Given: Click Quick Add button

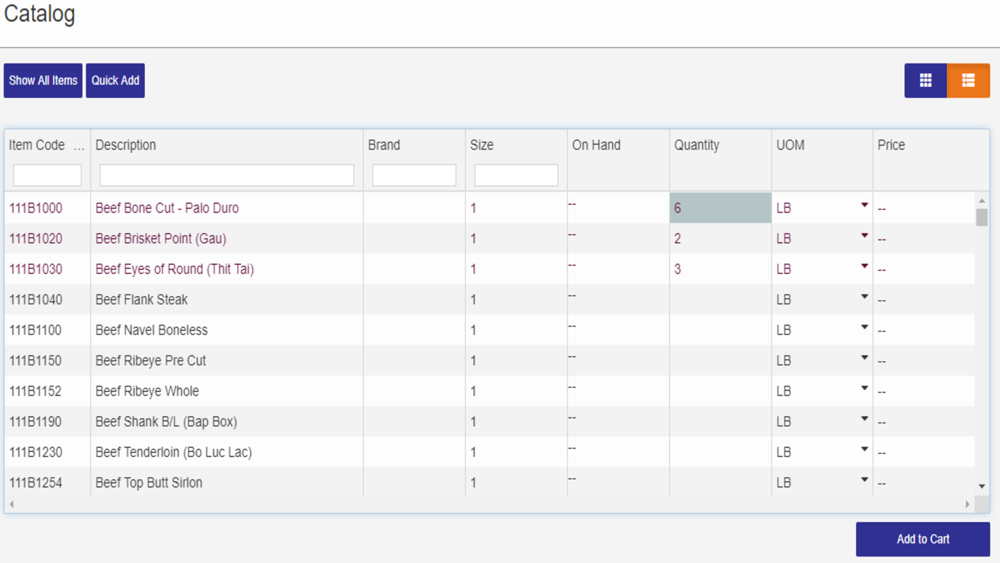Looking at the screenshot, I should click(x=115, y=80).
